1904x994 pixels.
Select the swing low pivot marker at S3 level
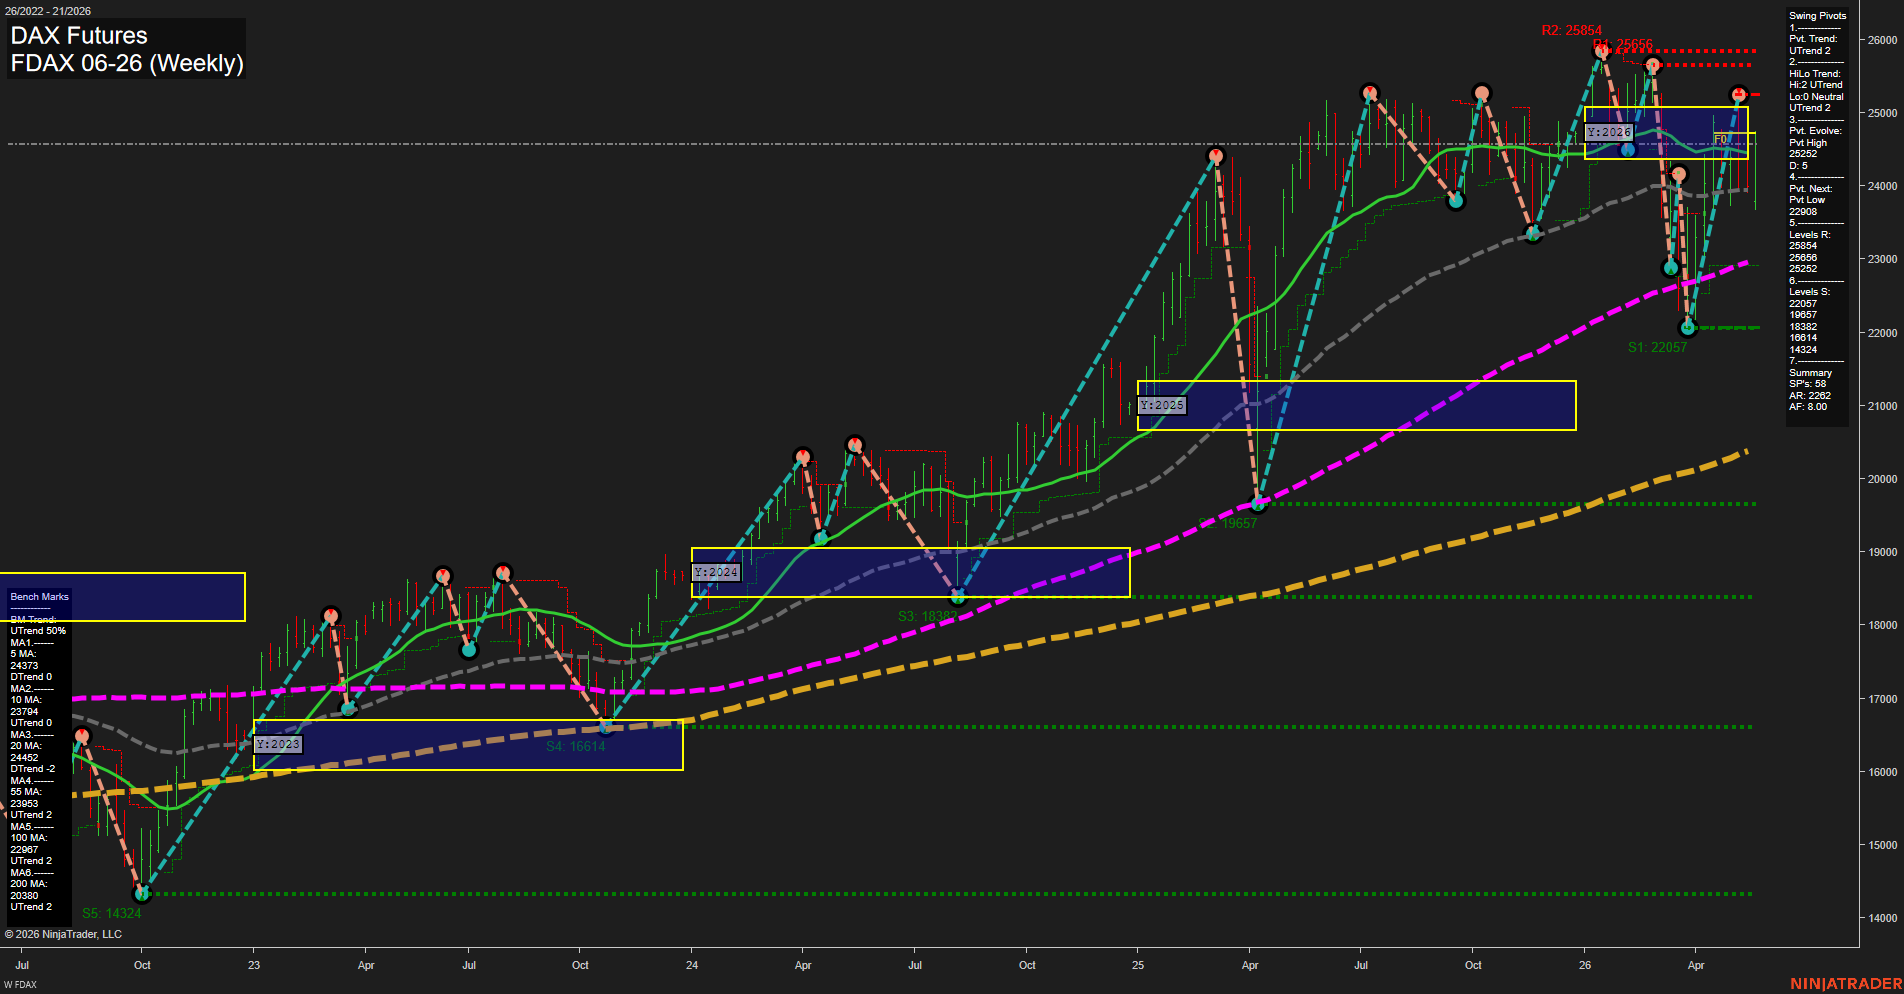(x=958, y=597)
